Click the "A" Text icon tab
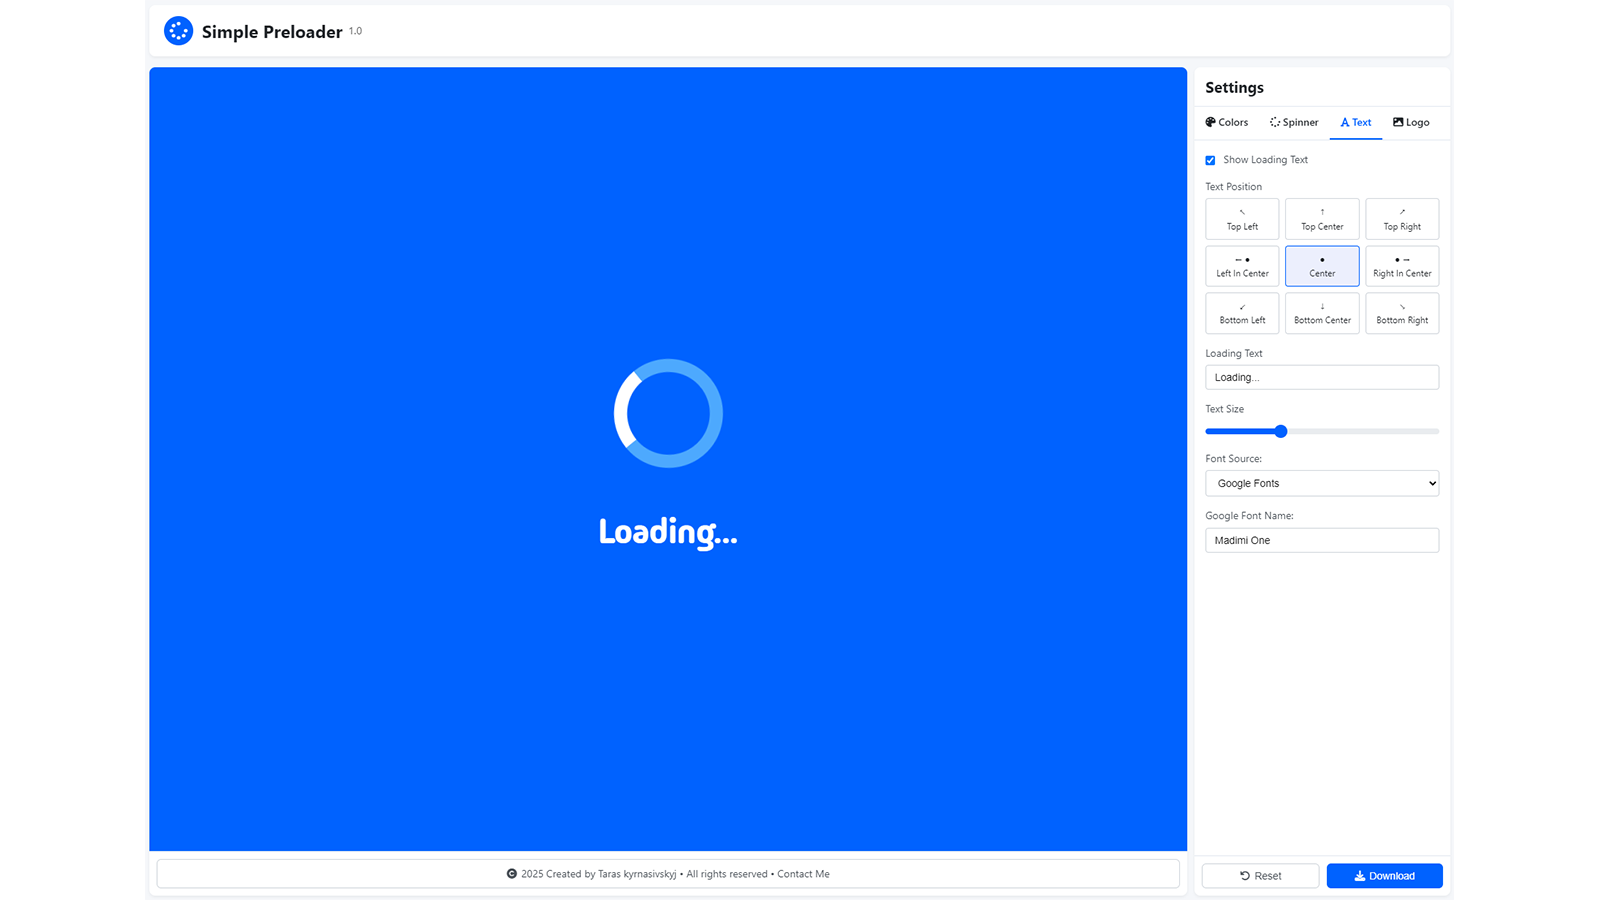This screenshot has width=1600, height=900. [1344, 122]
